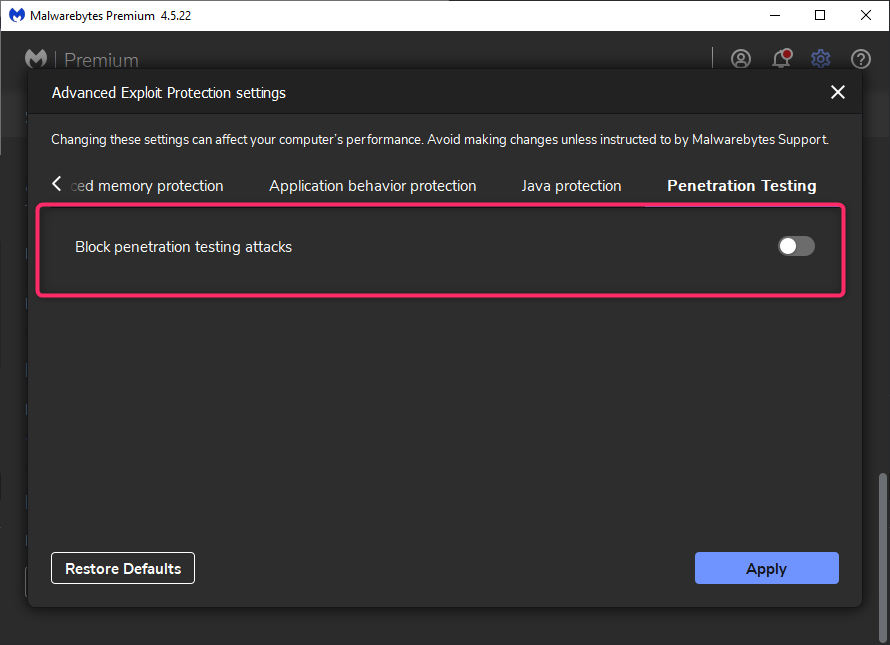The width and height of the screenshot is (890, 645).
Task: Switch to Application behavior protection tab
Action: point(372,186)
